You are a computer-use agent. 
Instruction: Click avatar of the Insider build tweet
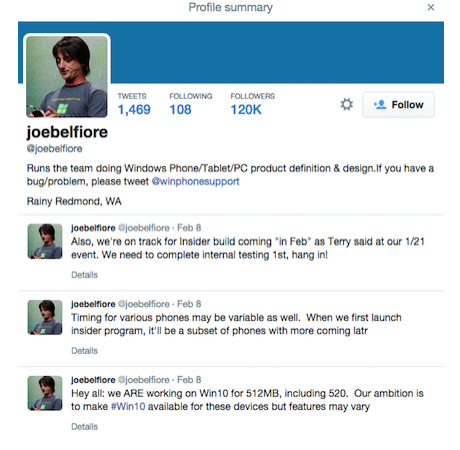(x=45, y=241)
